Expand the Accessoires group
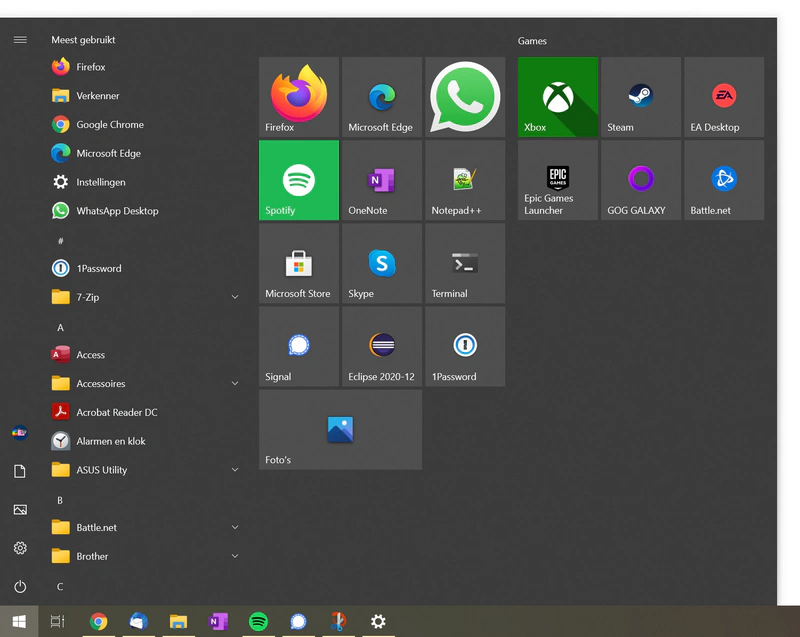 click(x=234, y=383)
